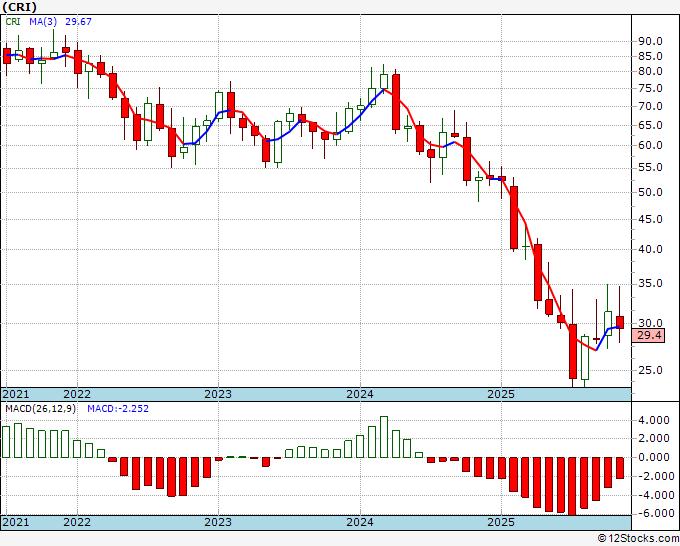Click the 60.0 price axis label
The width and height of the screenshot is (680, 546).
[x=650, y=145]
